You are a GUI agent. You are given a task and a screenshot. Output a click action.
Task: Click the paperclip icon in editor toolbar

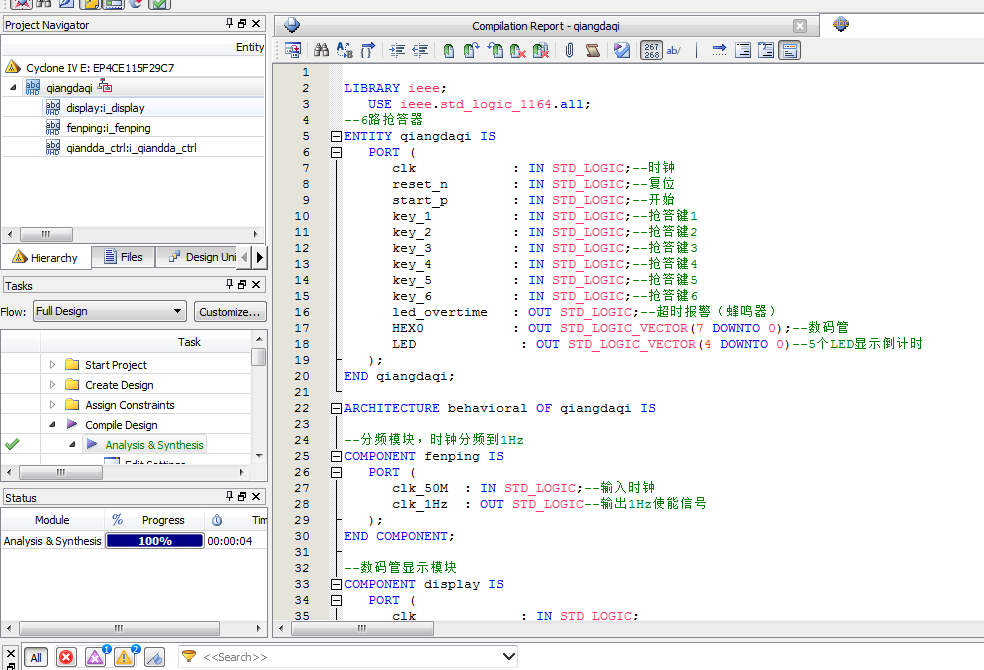(x=569, y=50)
